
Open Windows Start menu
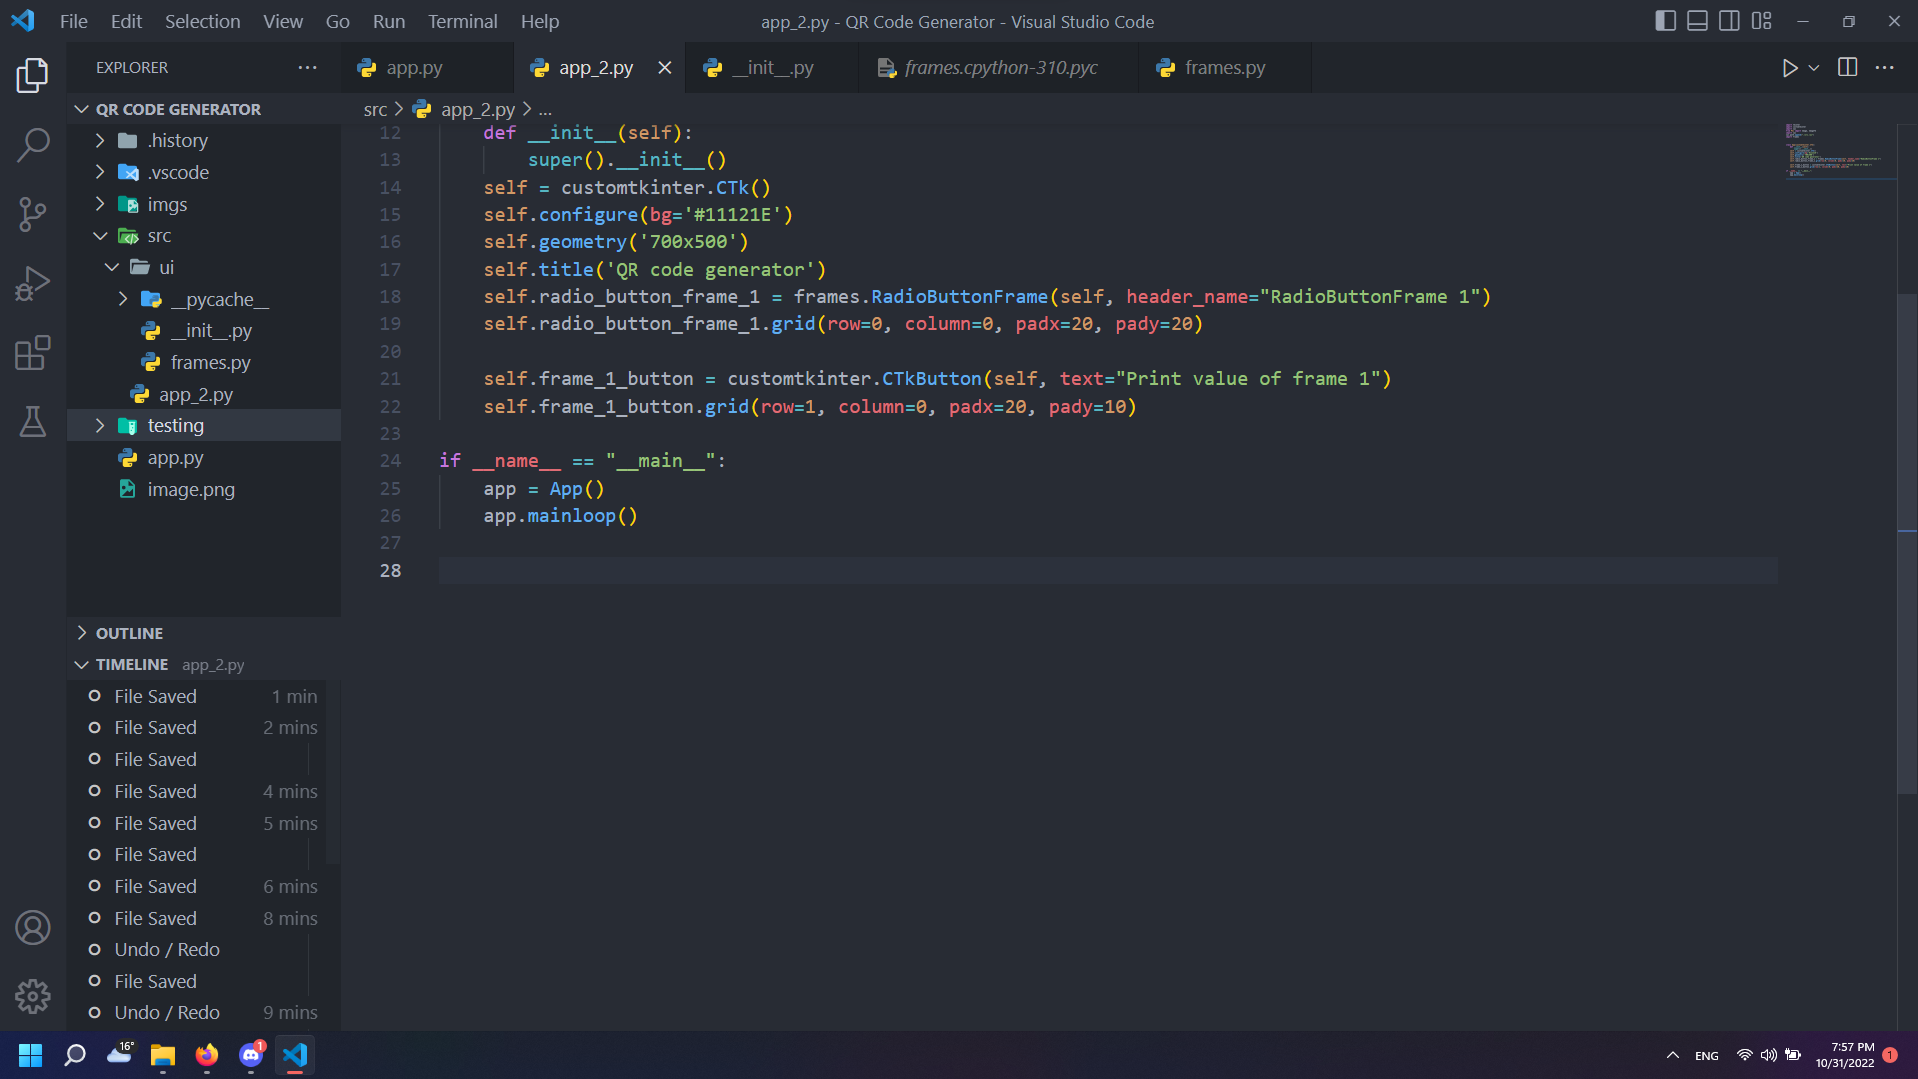[x=30, y=1055]
